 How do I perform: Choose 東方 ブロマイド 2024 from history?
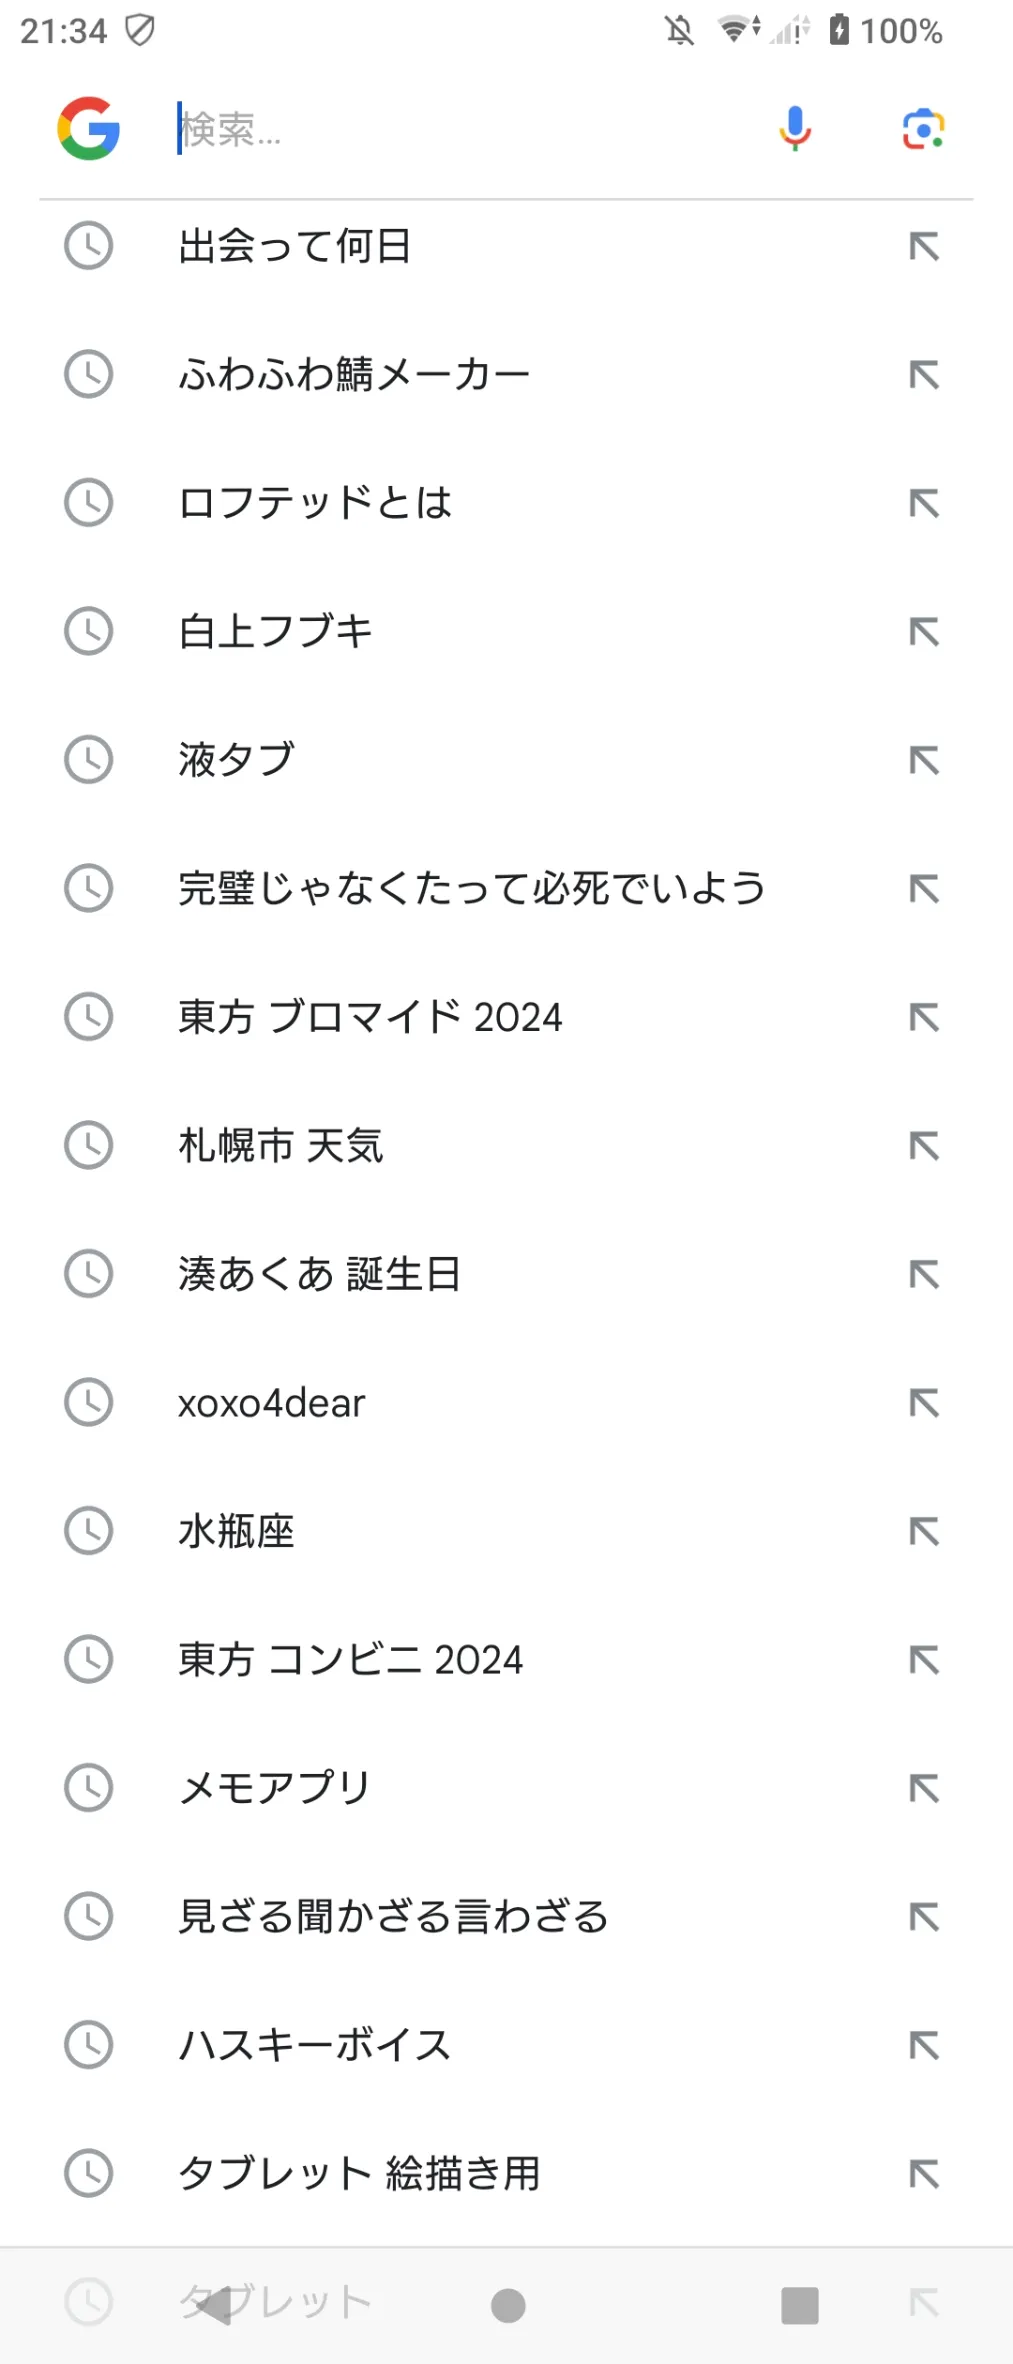click(x=506, y=1017)
